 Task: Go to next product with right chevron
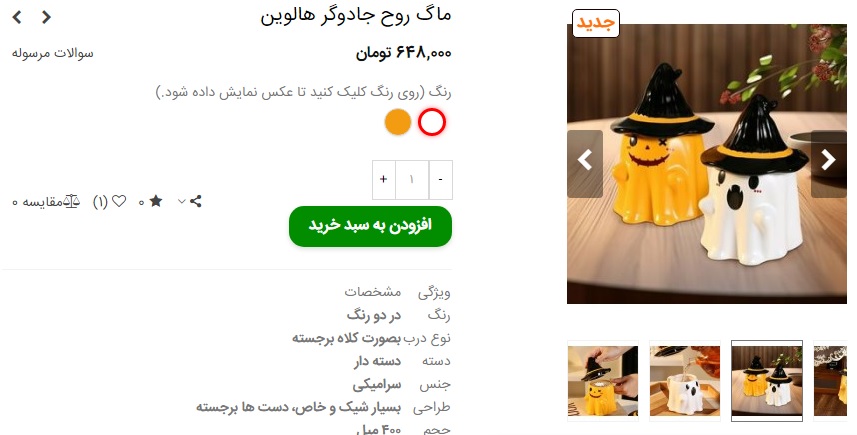point(46,17)
